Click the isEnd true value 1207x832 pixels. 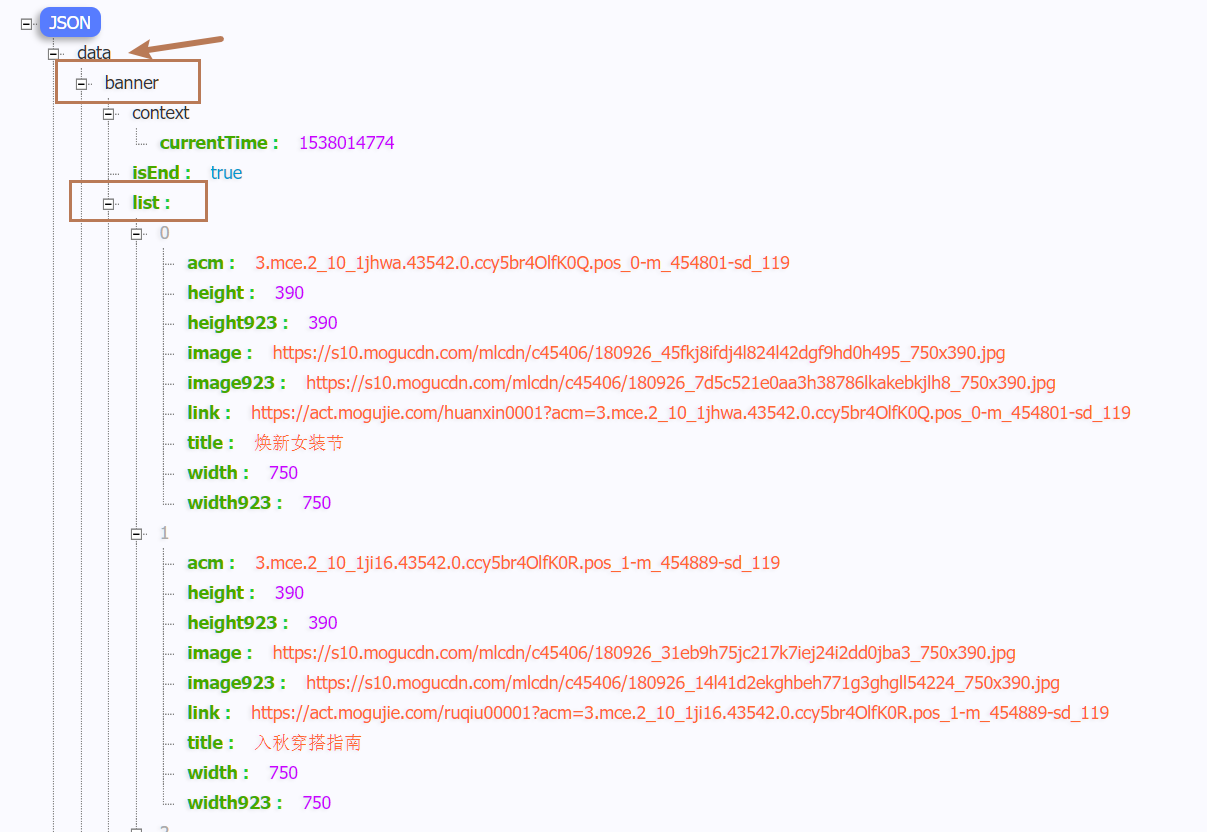[226, 173]
